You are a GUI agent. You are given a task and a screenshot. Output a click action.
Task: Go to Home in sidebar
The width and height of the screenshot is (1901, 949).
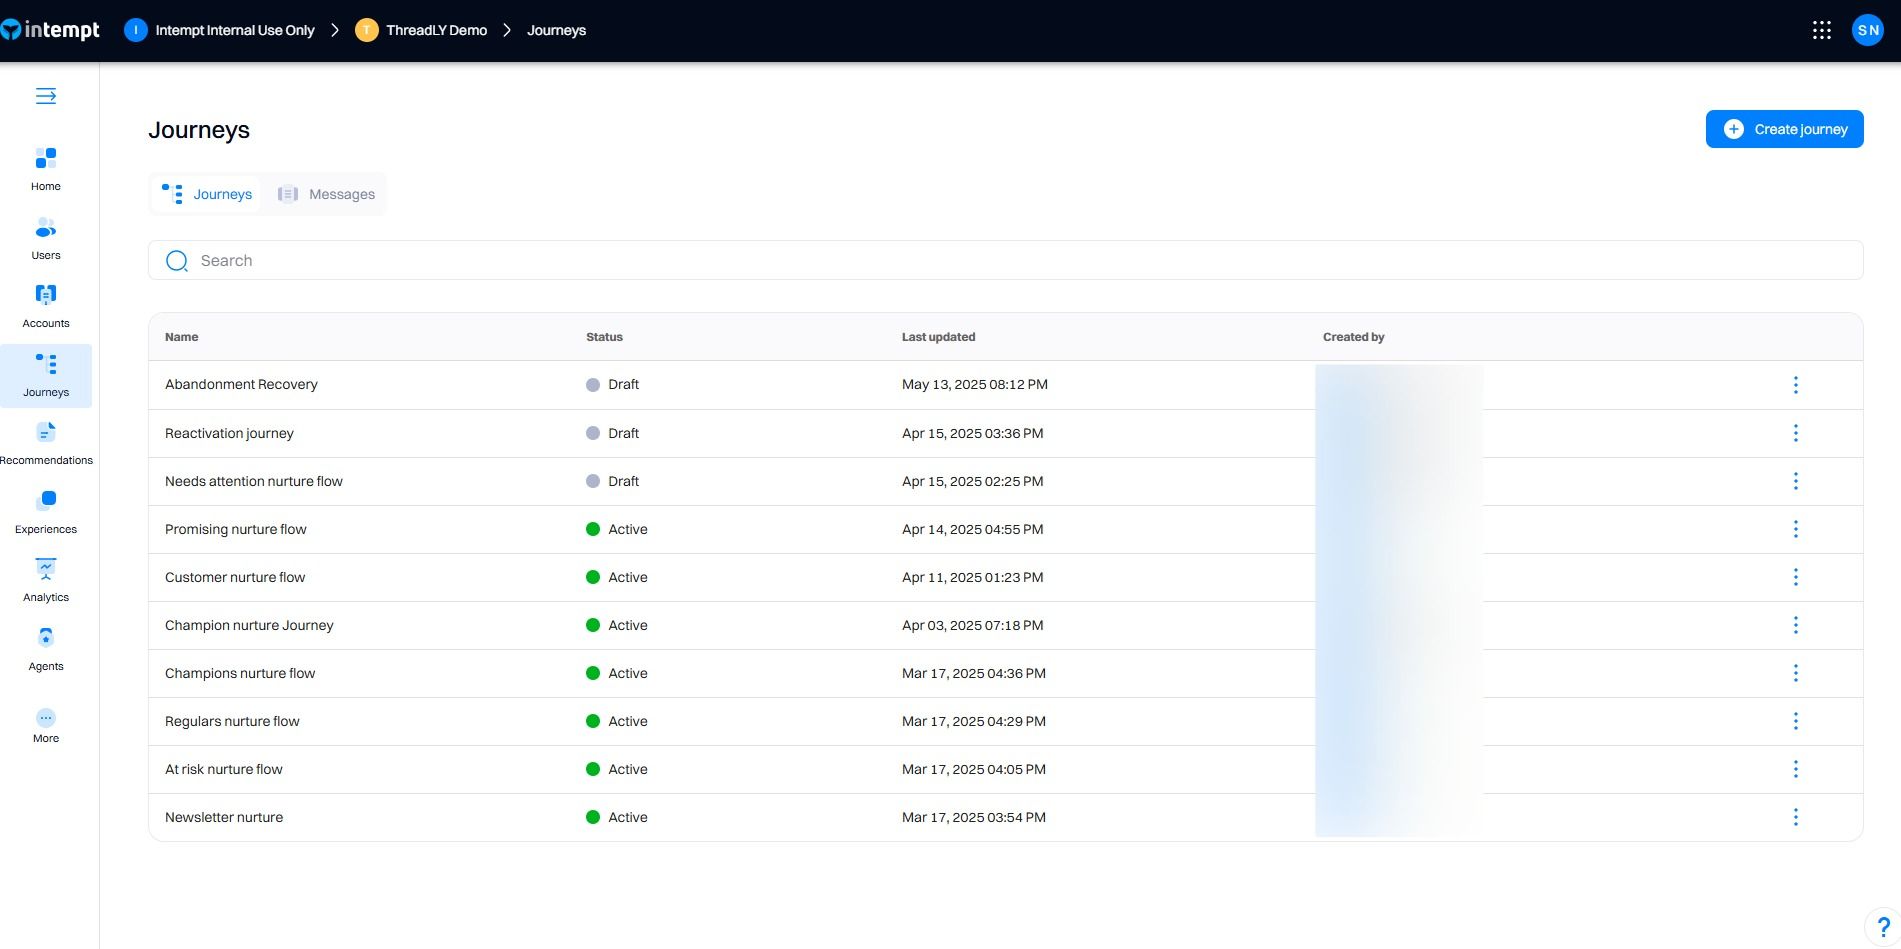pyautogui.click(x=46, y=169)
